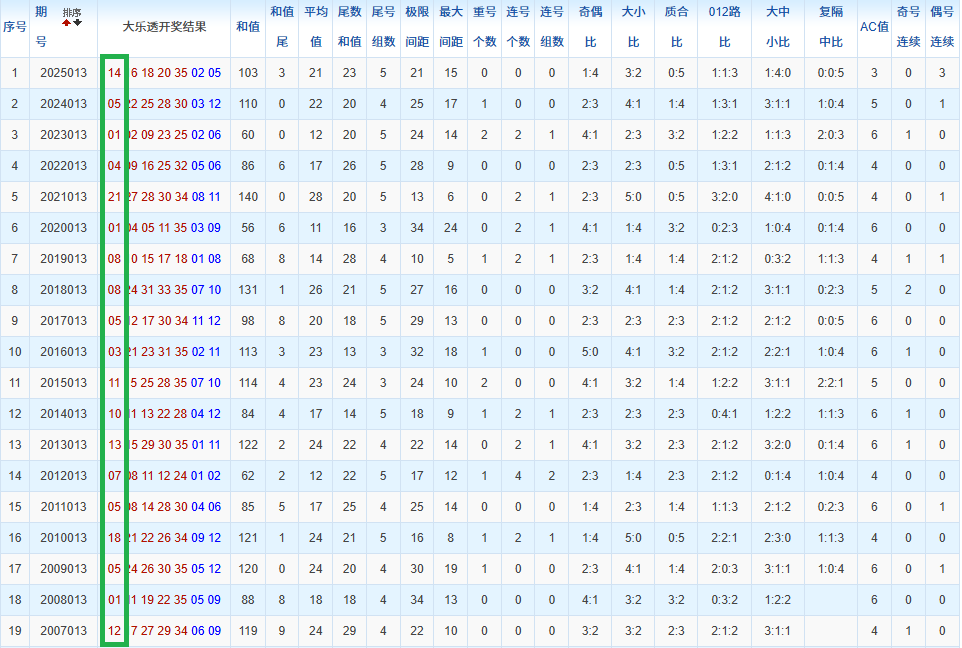Select period number 2012013
Screen dimensions: 962x648
click(64, 476)
